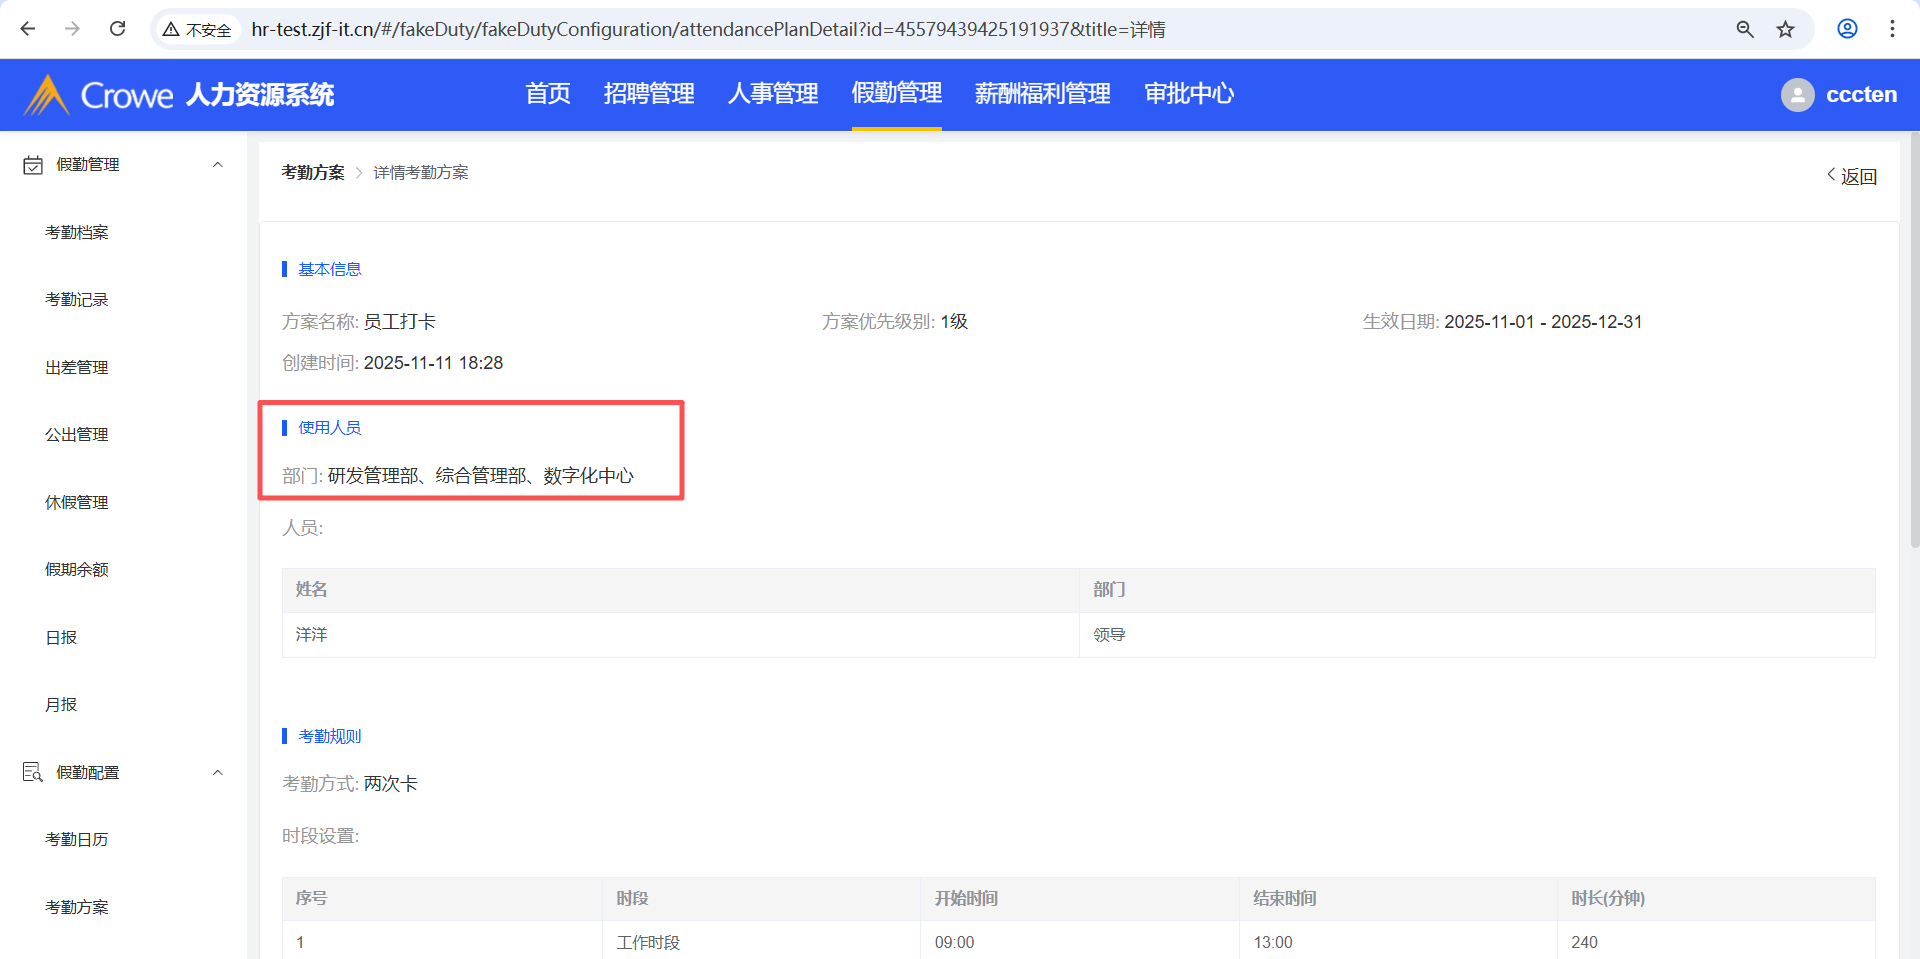Bookmark this page with star icon

[x=1785, y=29]
